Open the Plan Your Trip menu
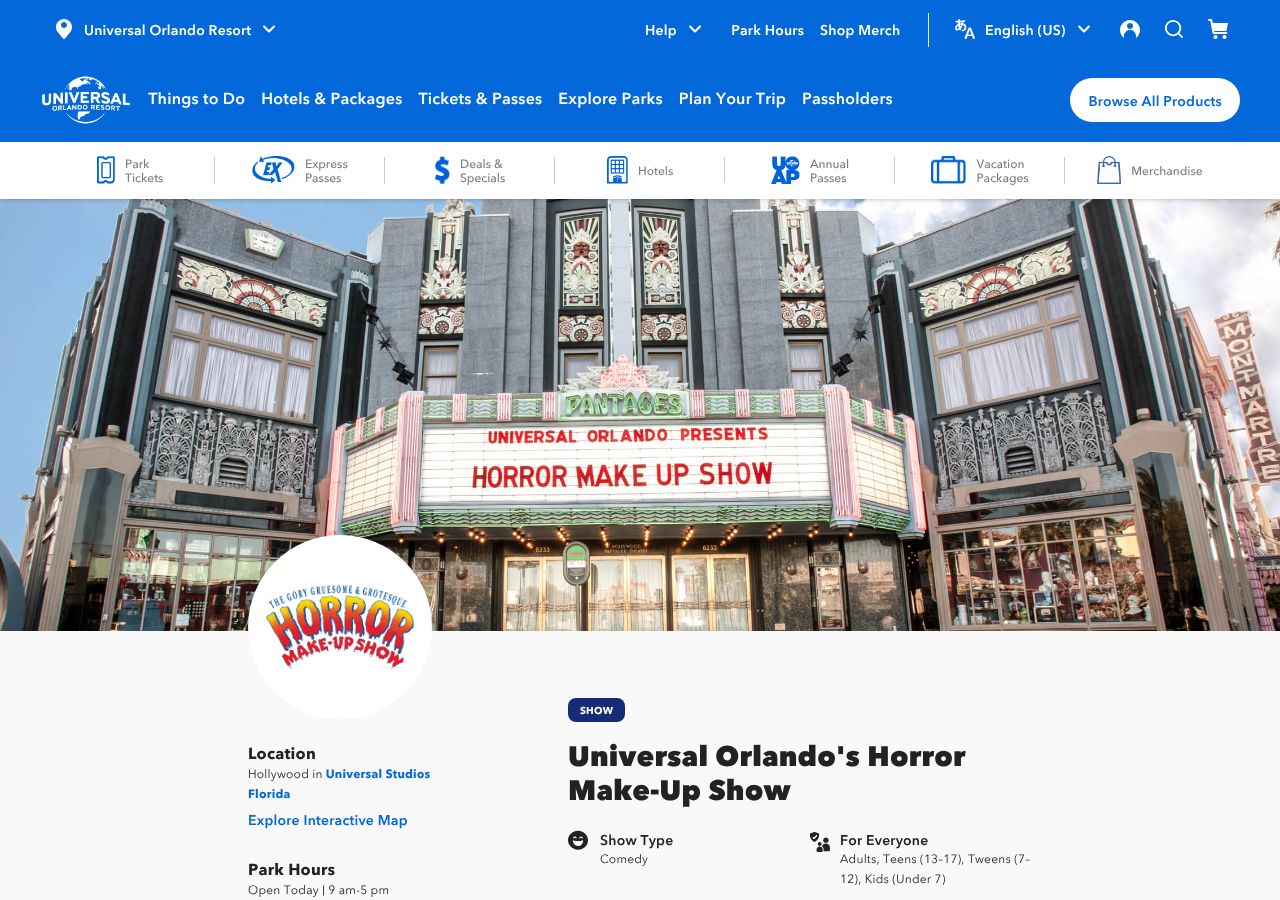 coord(732,99)
